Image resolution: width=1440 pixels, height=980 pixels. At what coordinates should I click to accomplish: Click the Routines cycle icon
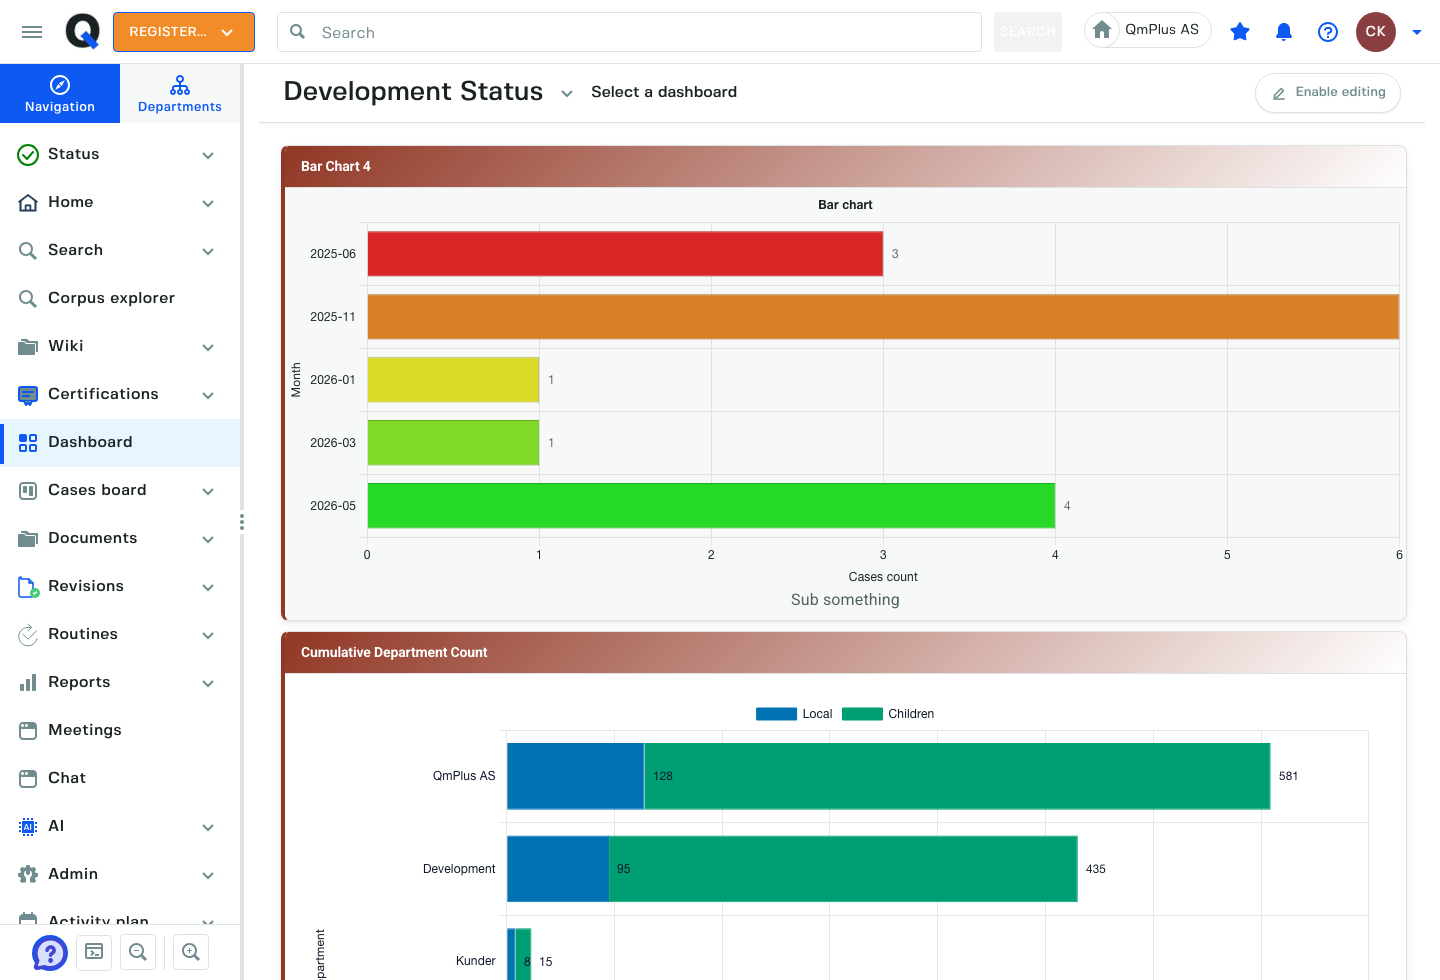point(28,634)
